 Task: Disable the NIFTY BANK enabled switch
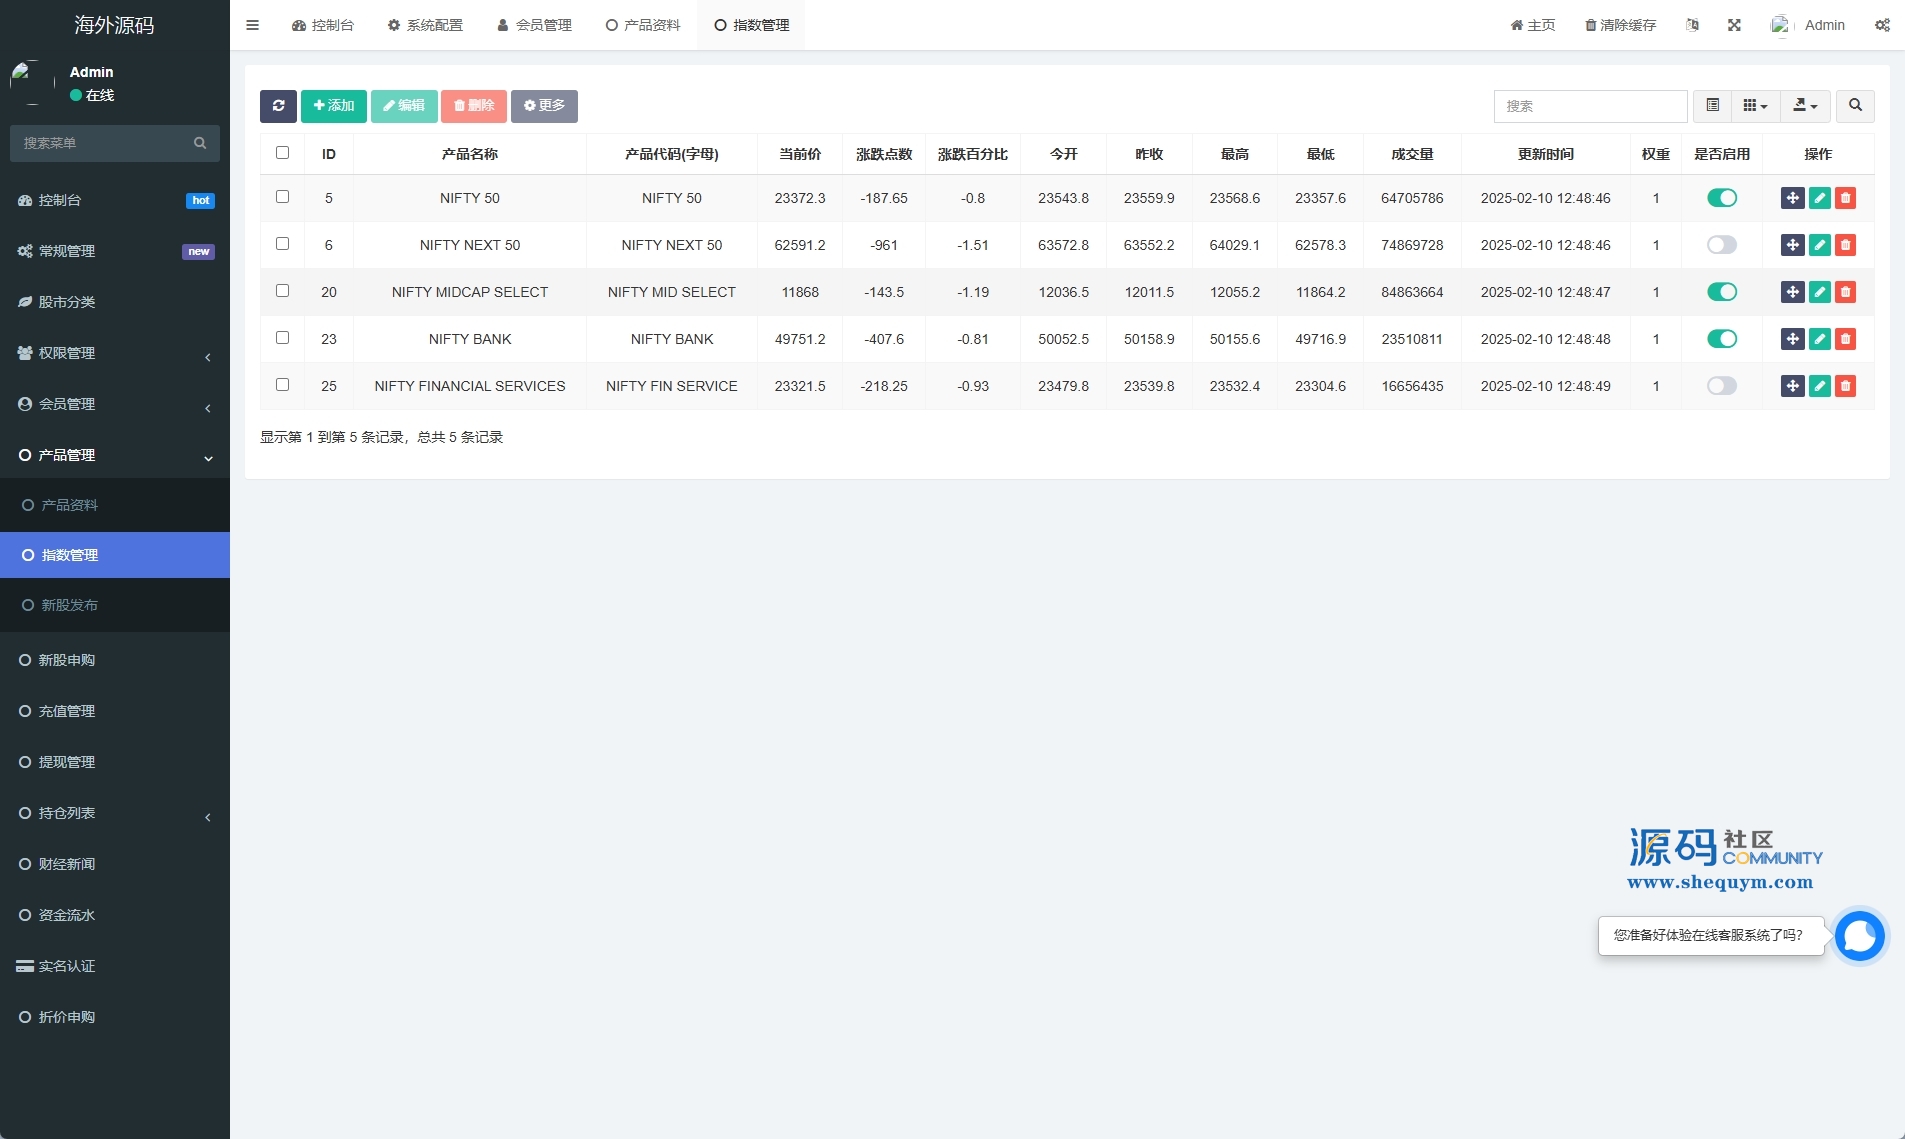[1721, 339]
